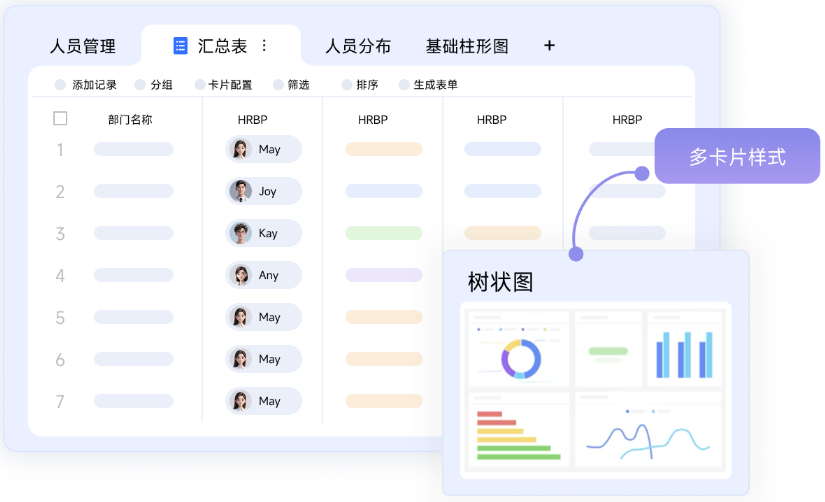Screen dimensions: 825x502
Task: Select the 汇总表 tab
Action: pyautogui.click(x=222, y=46)
